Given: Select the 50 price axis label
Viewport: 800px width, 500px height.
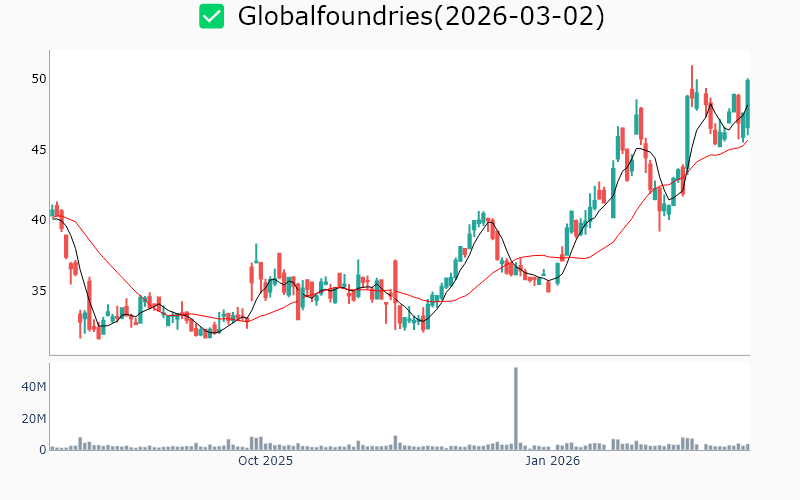Looking at the screenshot, I should point(39,79).
